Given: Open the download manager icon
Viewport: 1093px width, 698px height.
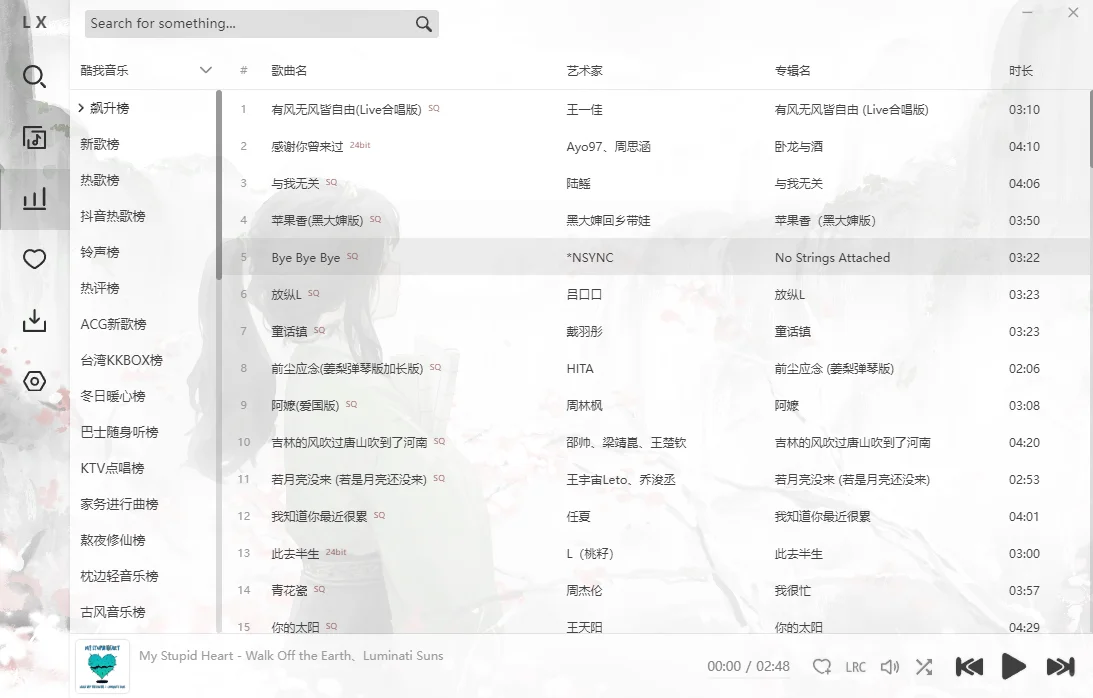Looking at the screenshot, I should pyautogui.click(x=35, y=320).
